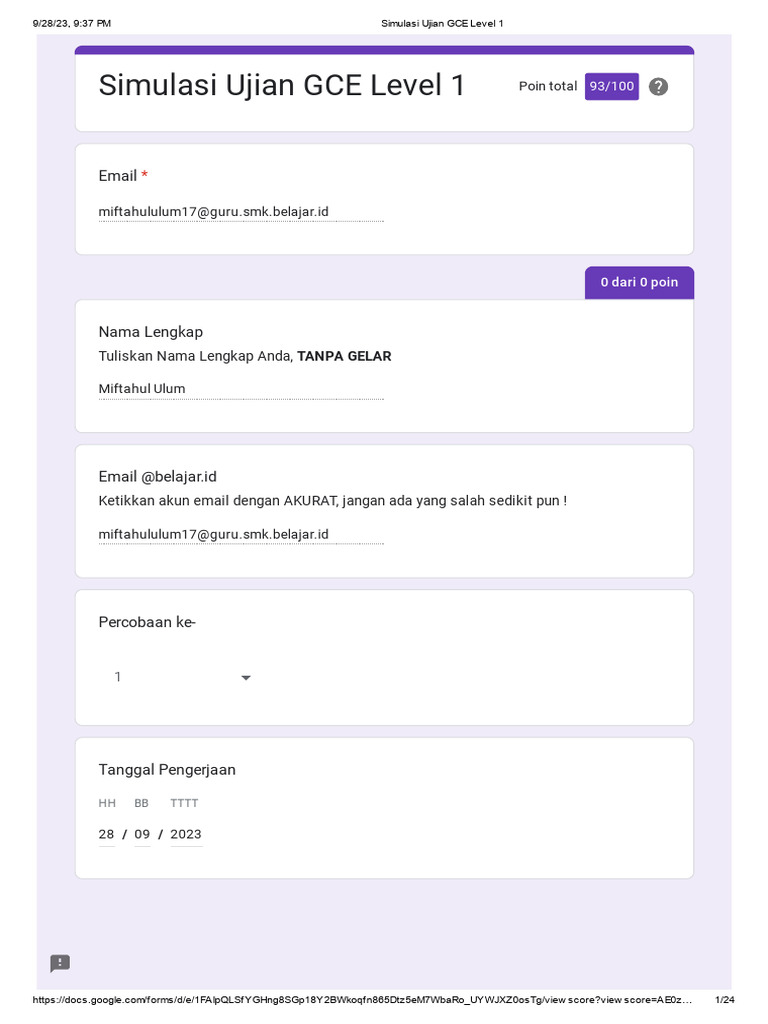Click the help question mark icon
768x1024 pixels.
[x=658, y=87]
